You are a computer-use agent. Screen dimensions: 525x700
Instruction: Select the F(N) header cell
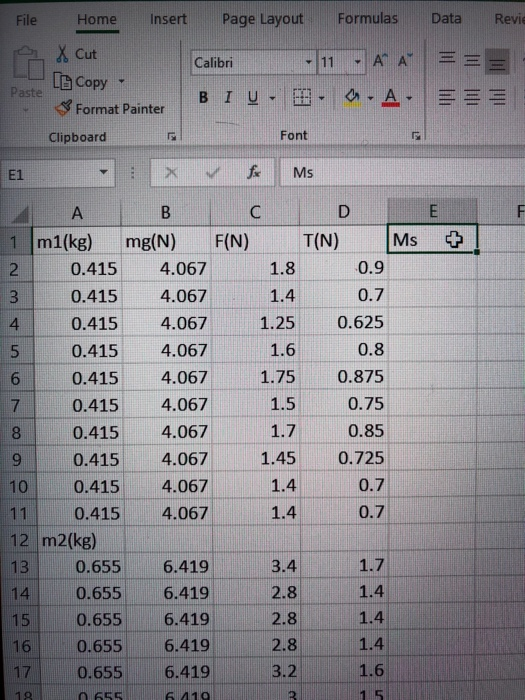(255, 241)
